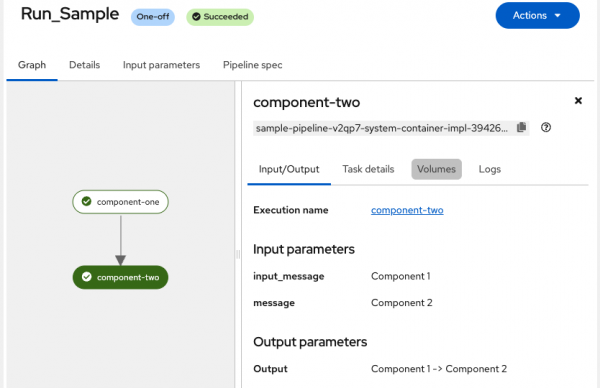Click the panel resize handle divider grip

pos(238,254)
